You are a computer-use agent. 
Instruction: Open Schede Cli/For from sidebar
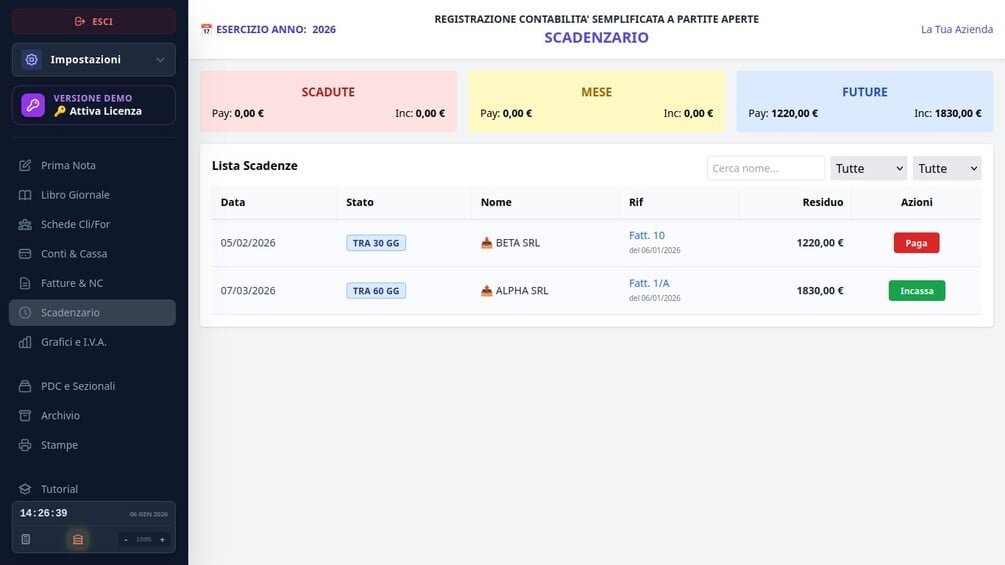click(75, 224)
